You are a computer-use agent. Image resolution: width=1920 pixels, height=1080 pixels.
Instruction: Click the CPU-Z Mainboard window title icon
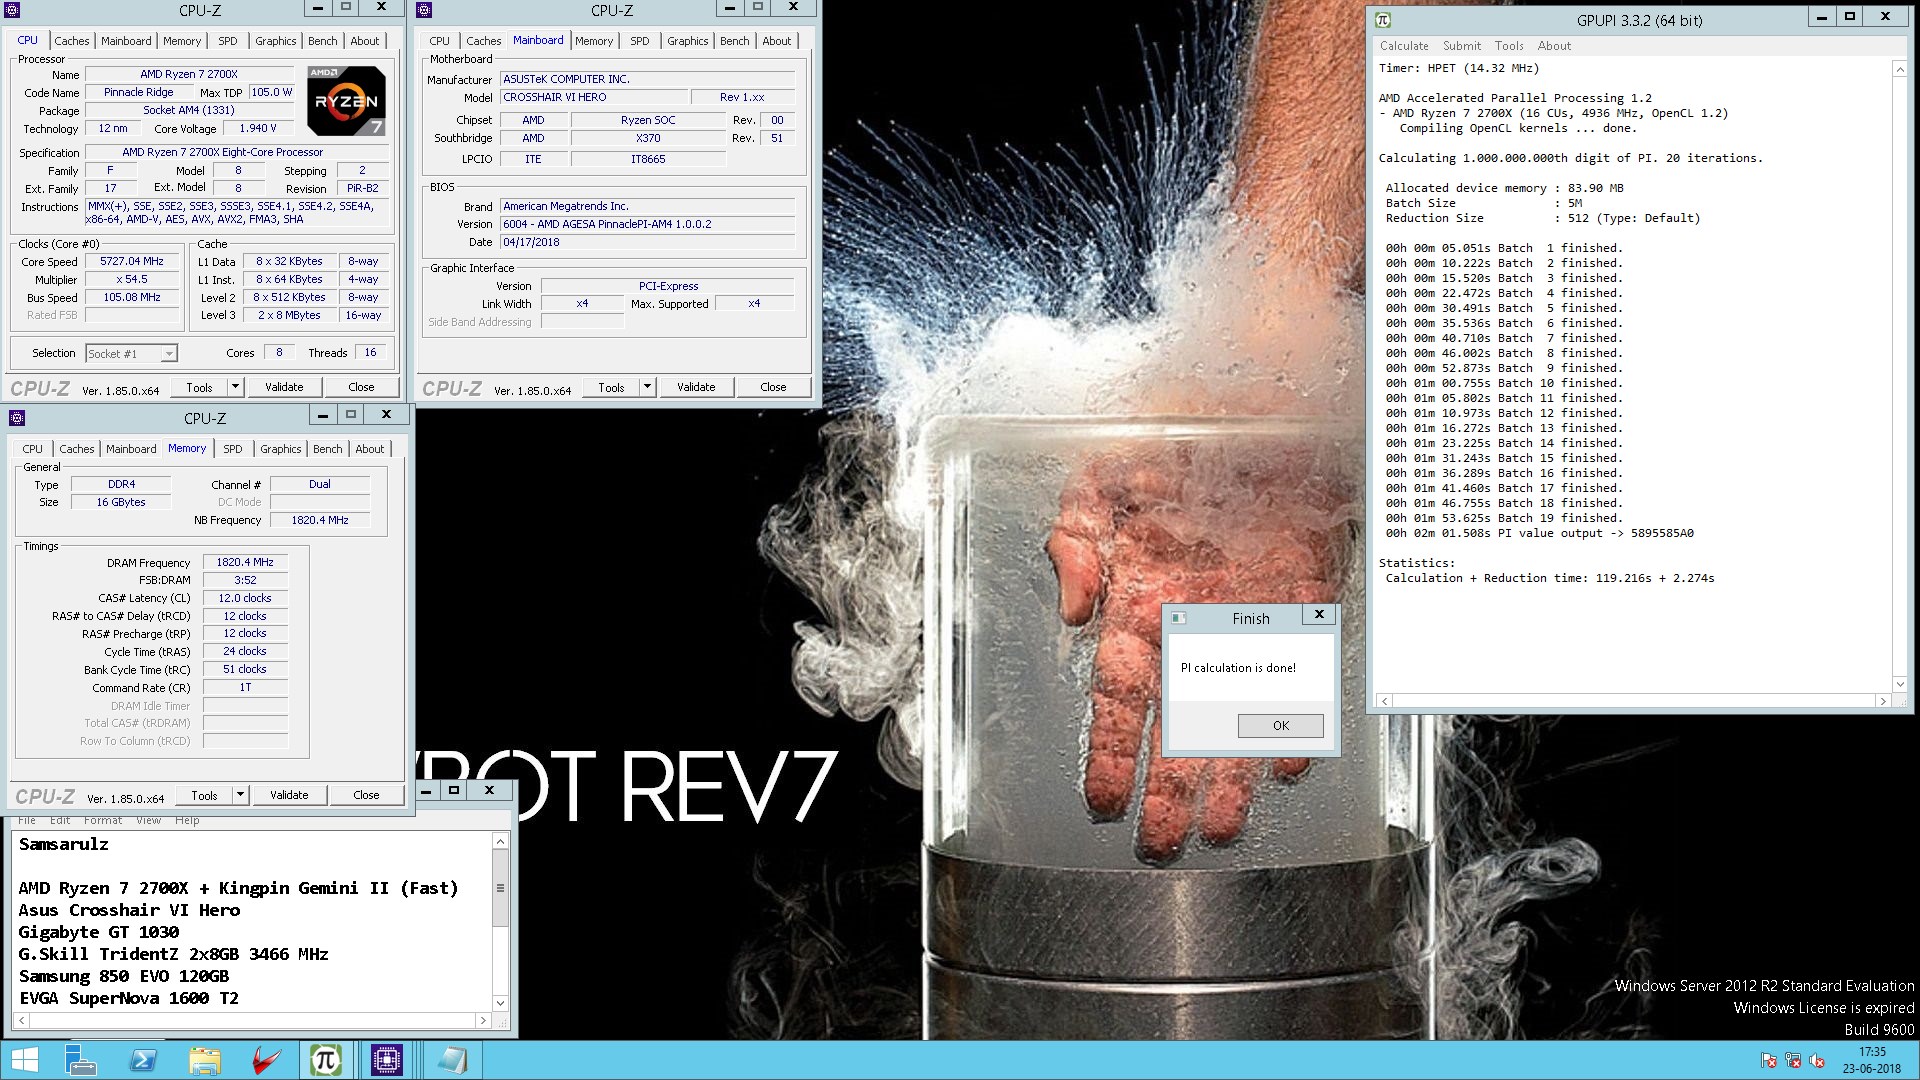point(424,10)
